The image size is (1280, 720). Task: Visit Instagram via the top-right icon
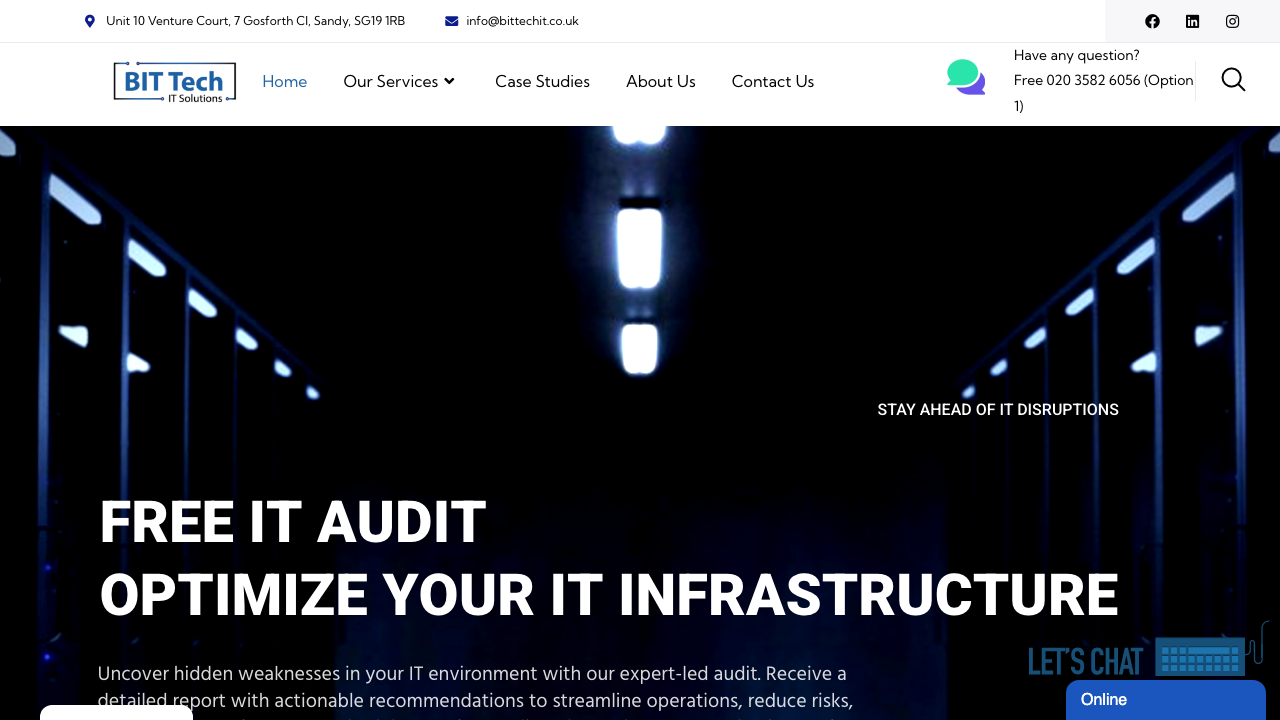point(1232,21)
